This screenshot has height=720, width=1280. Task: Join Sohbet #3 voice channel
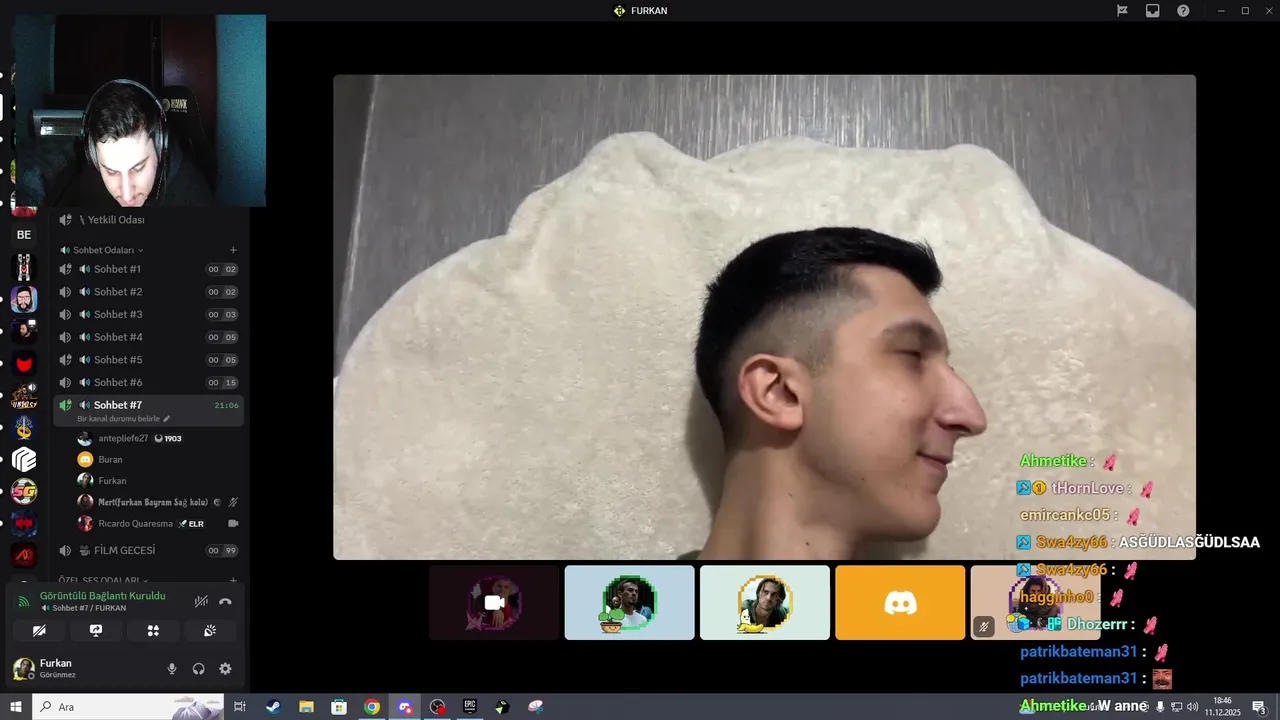point(148,314)
